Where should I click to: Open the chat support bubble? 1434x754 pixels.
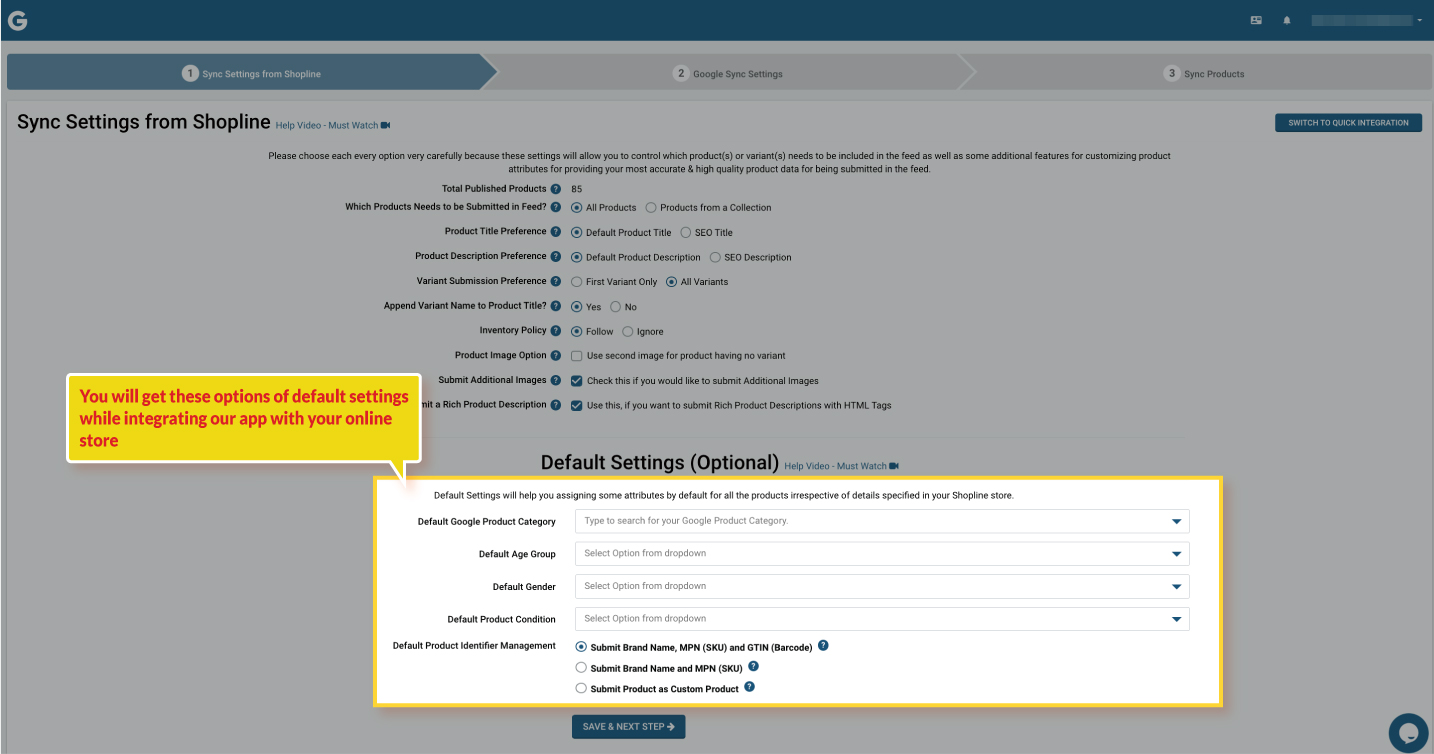pos(1409,733)
